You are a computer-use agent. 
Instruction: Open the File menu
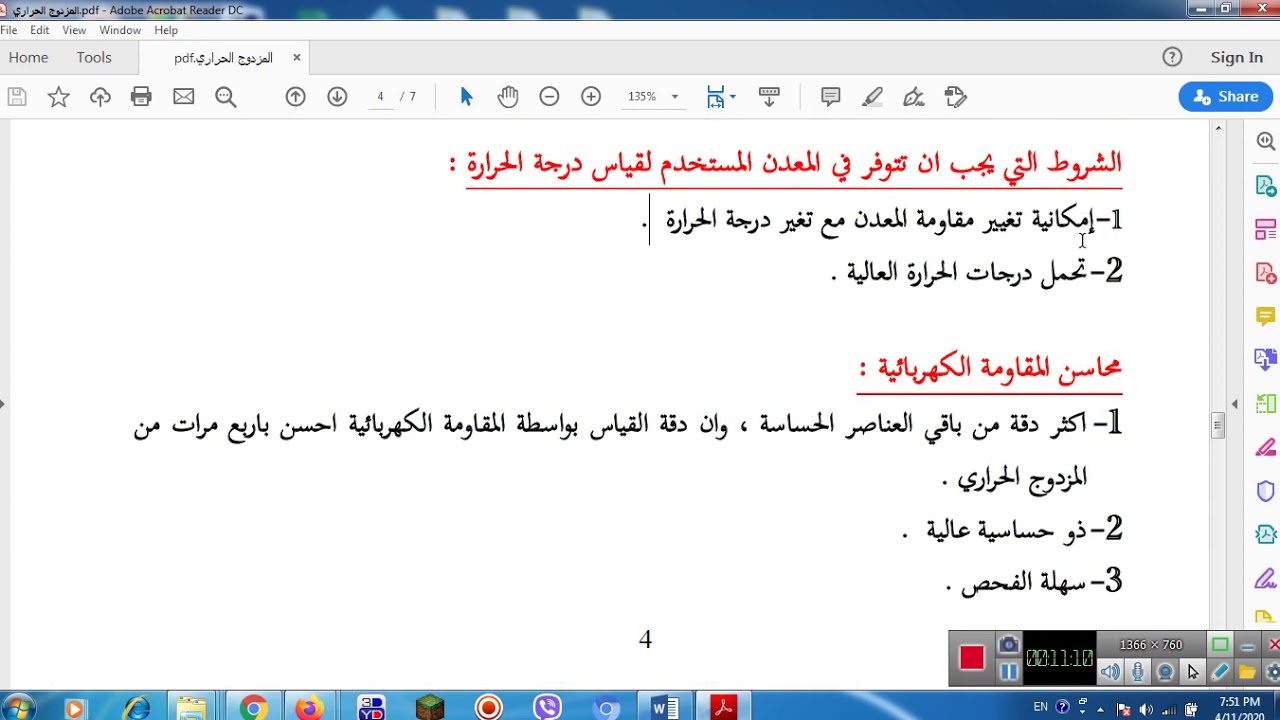click(x=9, y=30)
